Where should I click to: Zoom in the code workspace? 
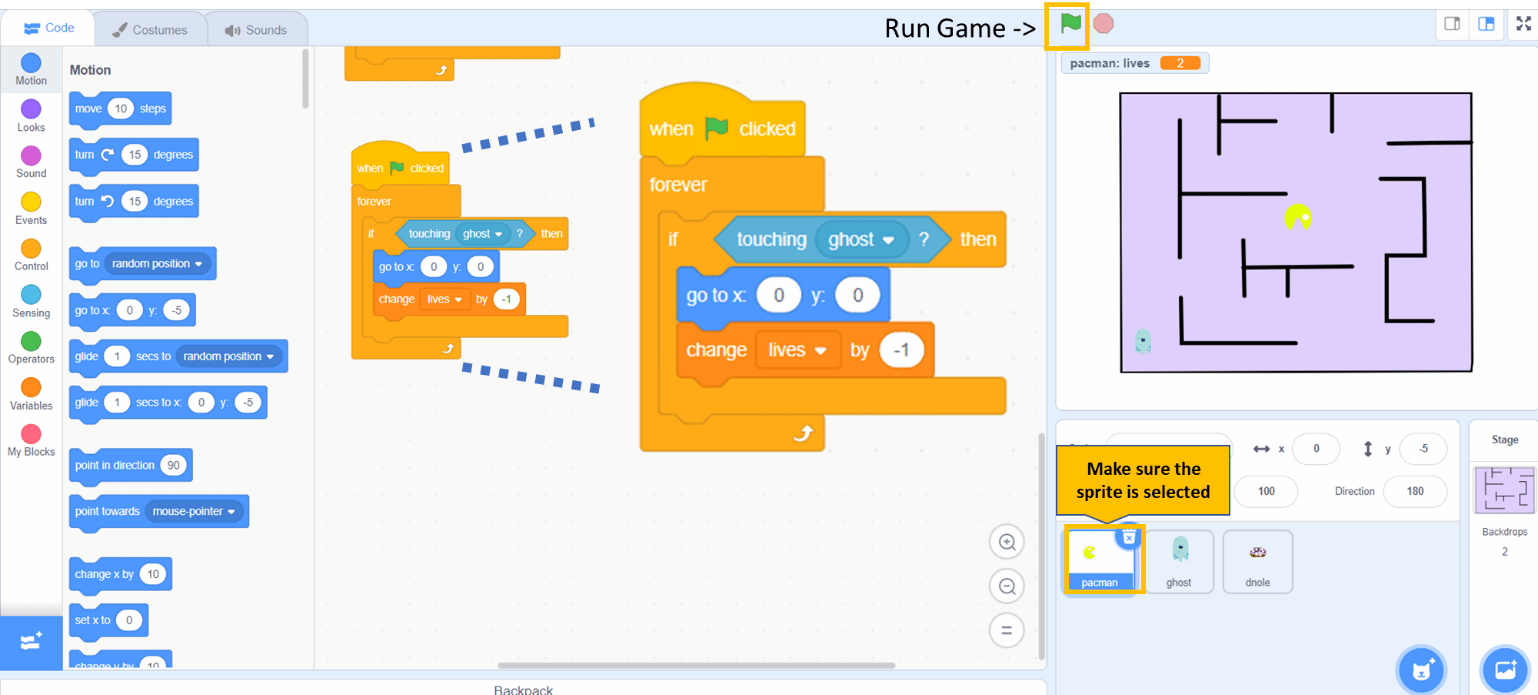point(1007,543)
